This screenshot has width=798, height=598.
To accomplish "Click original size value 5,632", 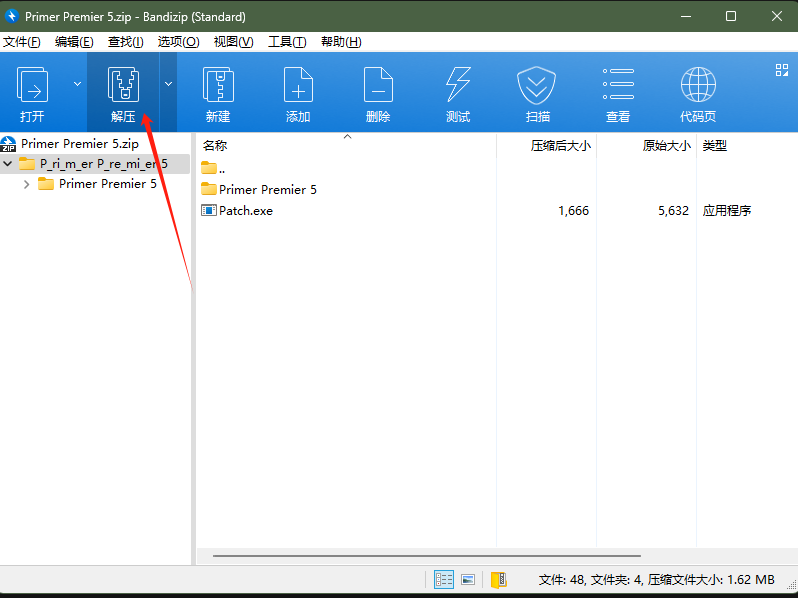I will click(x=673, y=211).
